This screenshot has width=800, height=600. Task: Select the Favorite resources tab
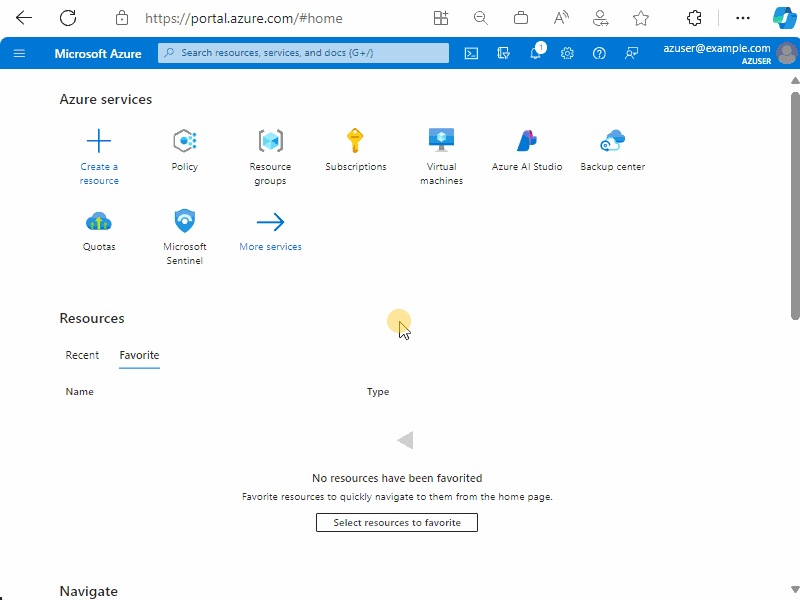pyautogui.click(x=139, y=355)
